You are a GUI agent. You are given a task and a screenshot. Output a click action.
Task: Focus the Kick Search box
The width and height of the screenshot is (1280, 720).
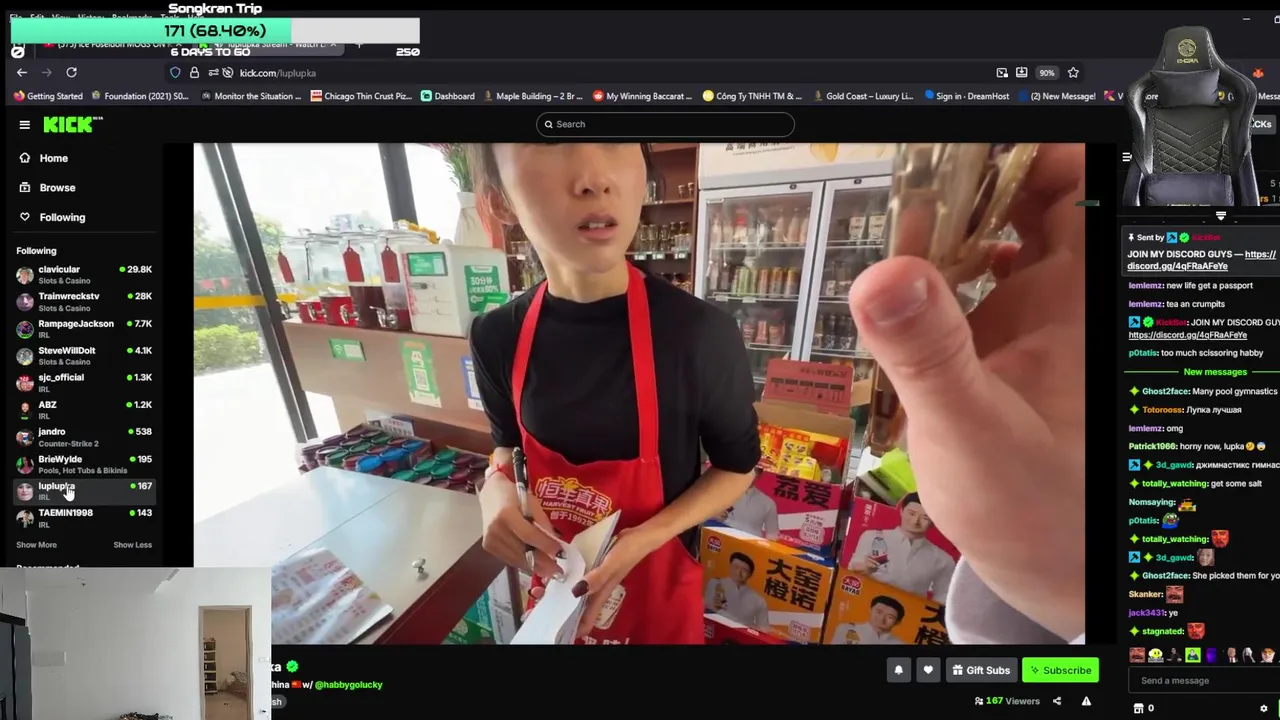click(x=665, y=124)
